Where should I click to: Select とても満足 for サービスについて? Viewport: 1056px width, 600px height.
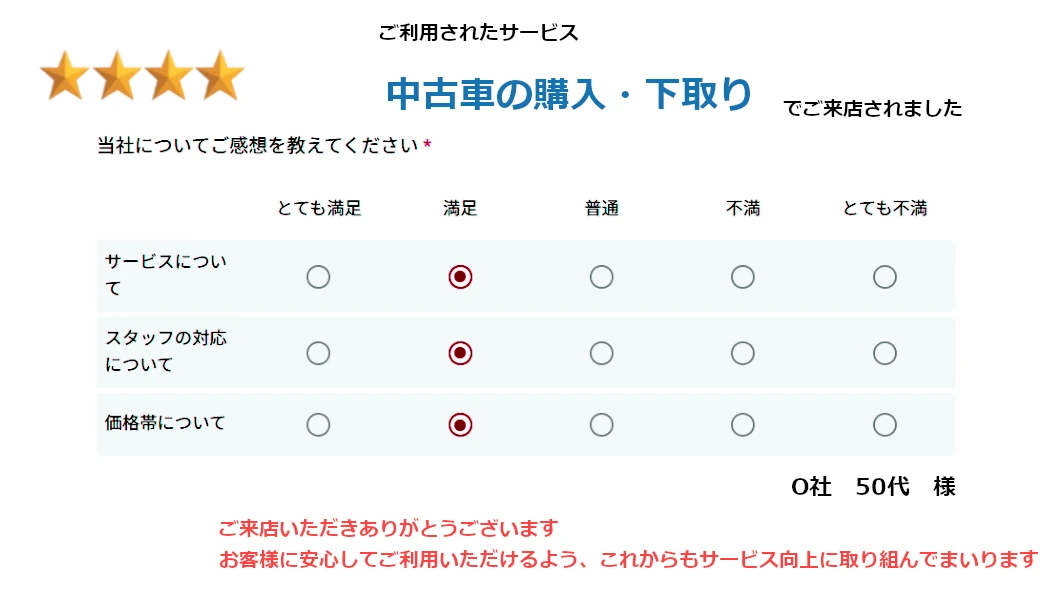click(318, 277)
